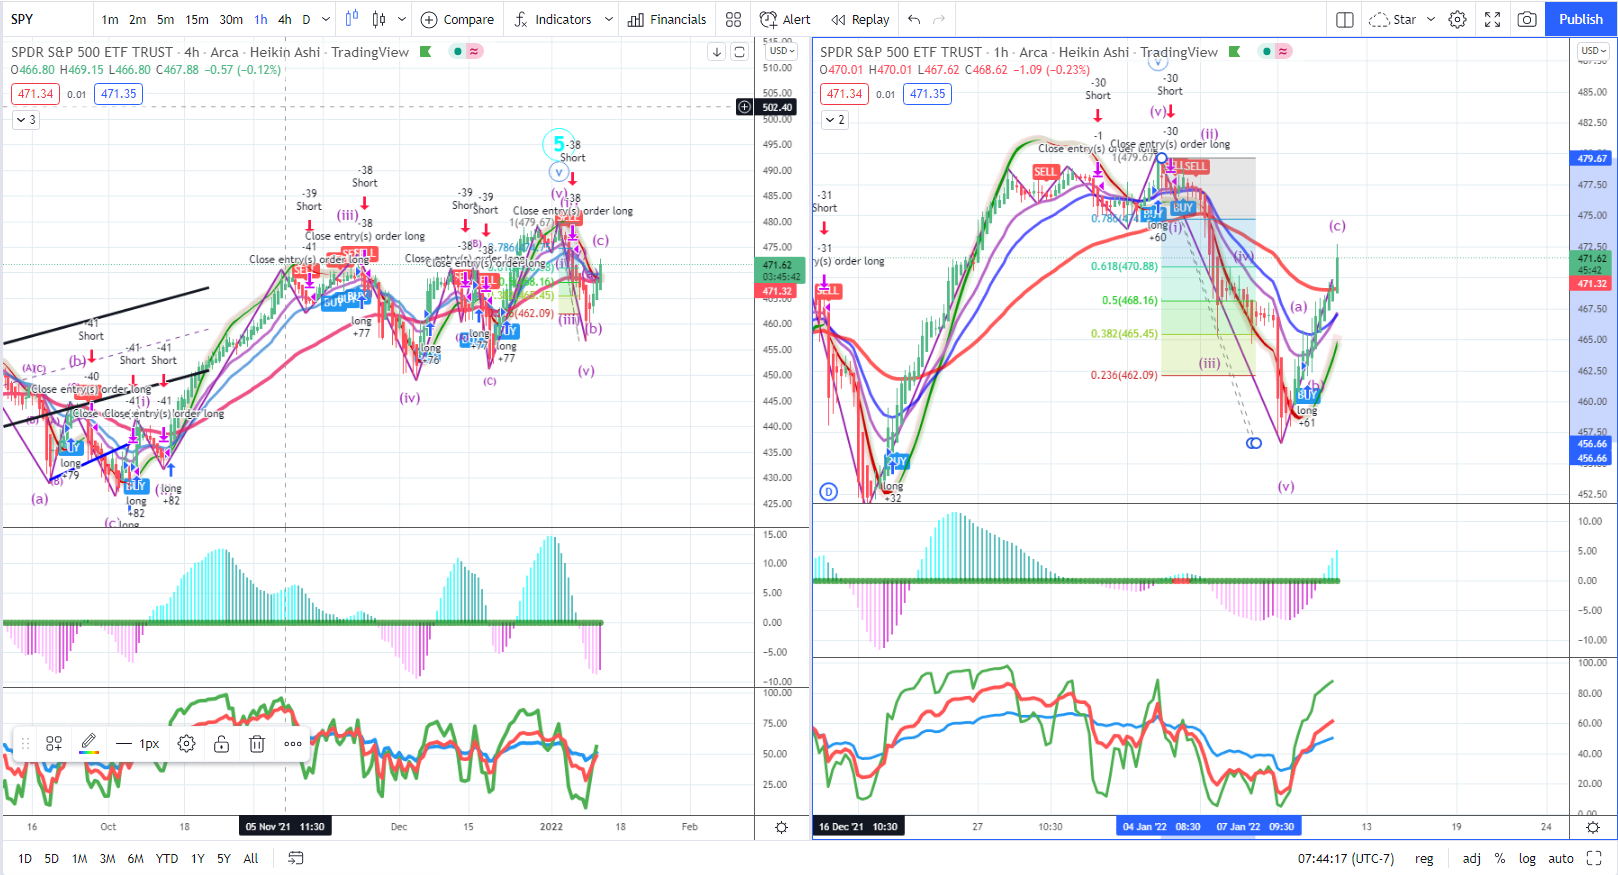Open drawing templates in floating toolbar
This screenshot has height=875, width=1618.
tap(54, 744)
